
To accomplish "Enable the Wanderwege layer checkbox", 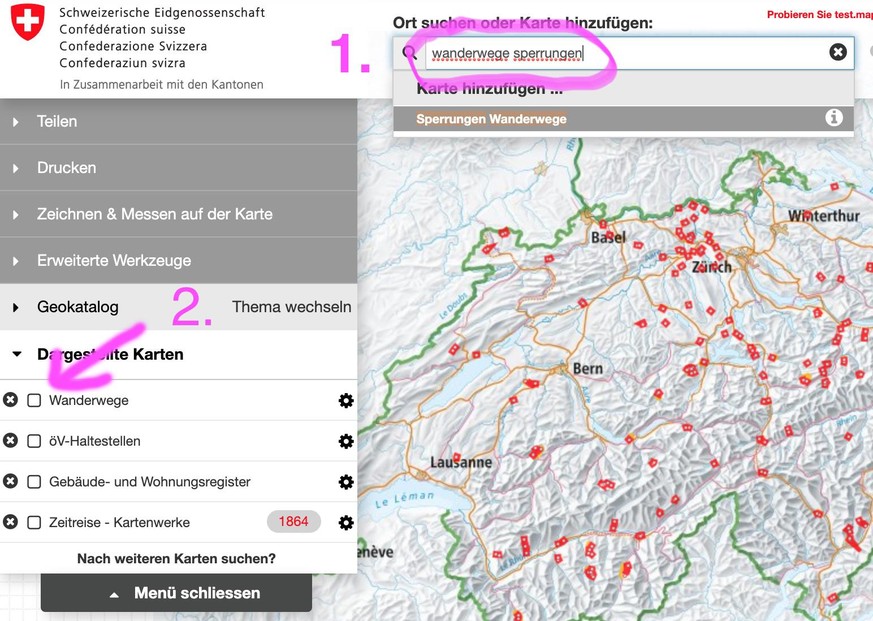I will [34, 400].
